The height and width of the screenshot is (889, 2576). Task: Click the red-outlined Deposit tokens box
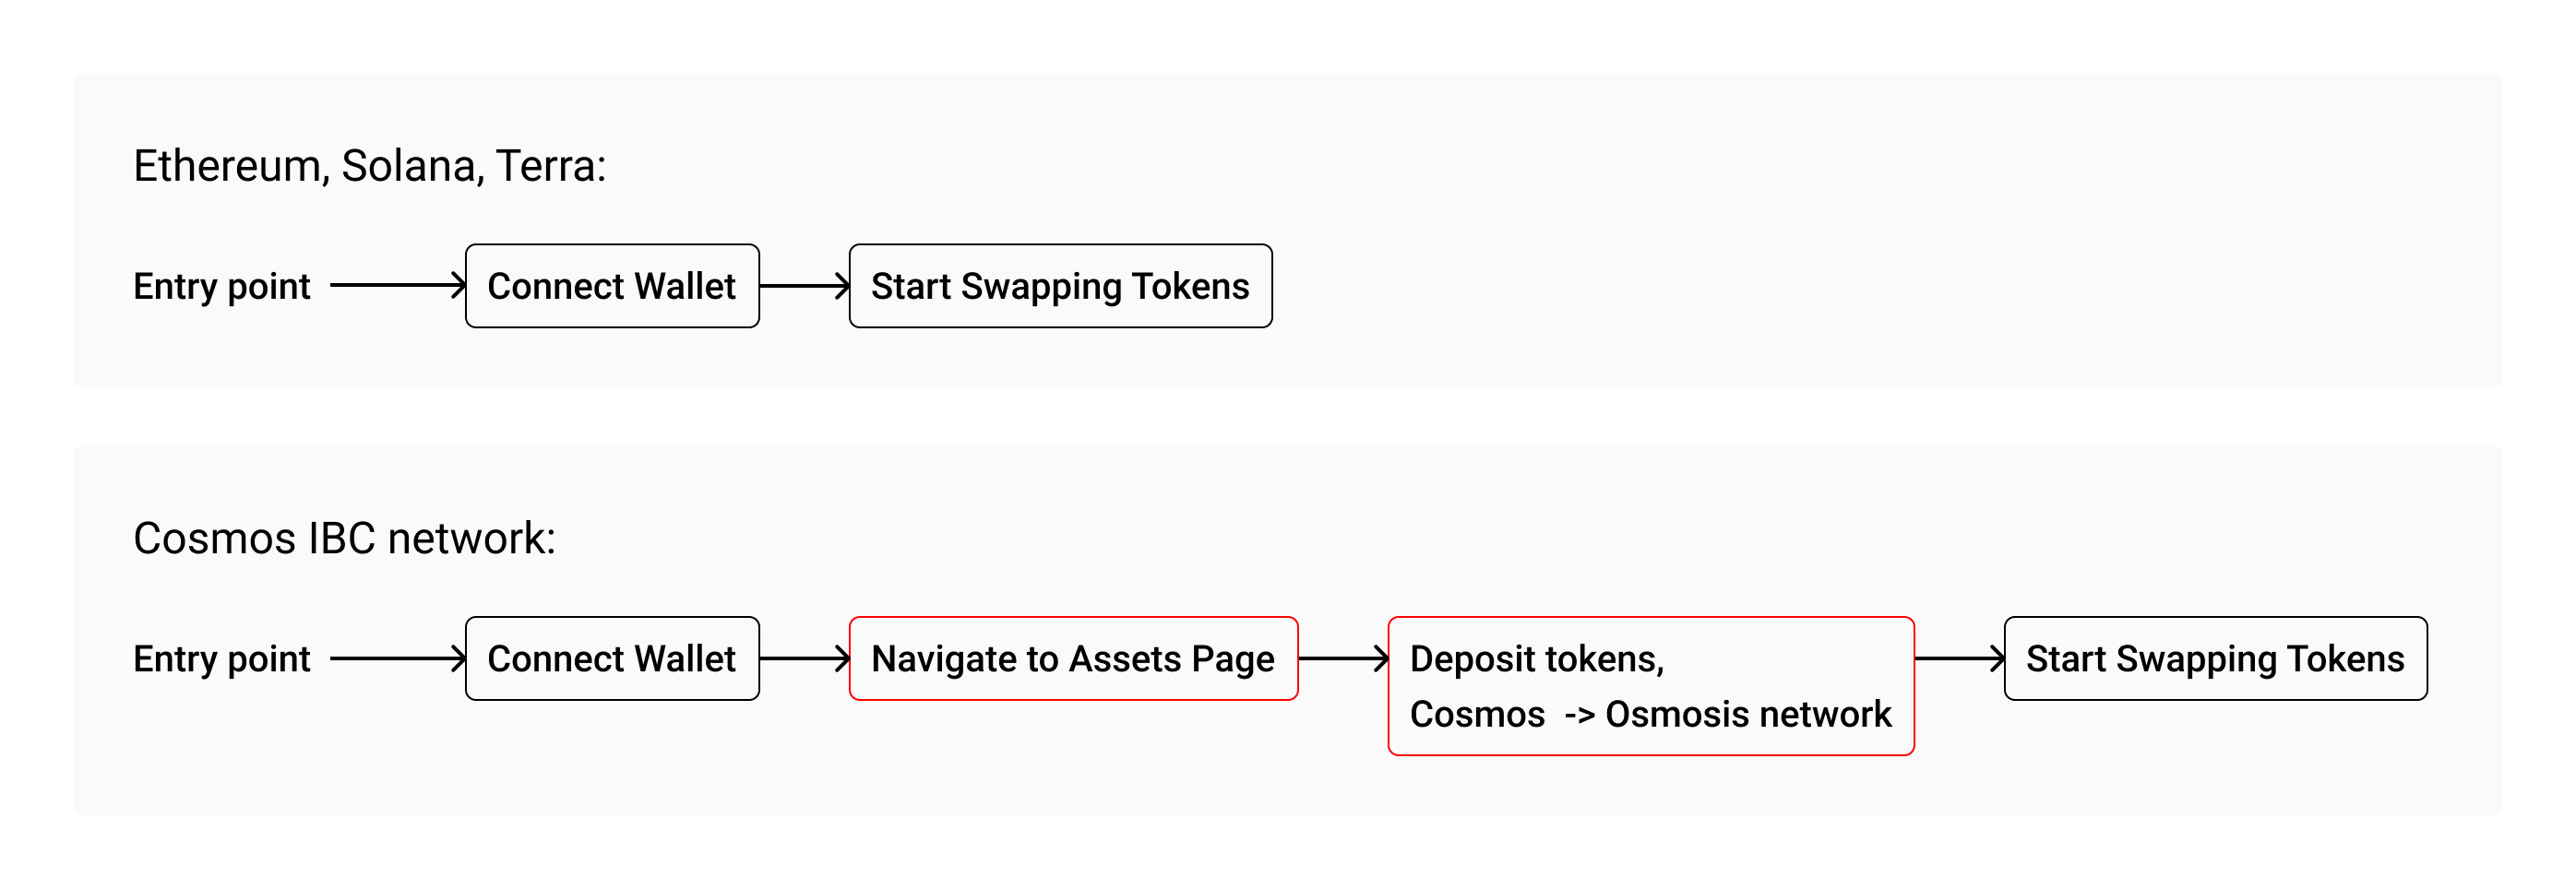[1651, 686]
